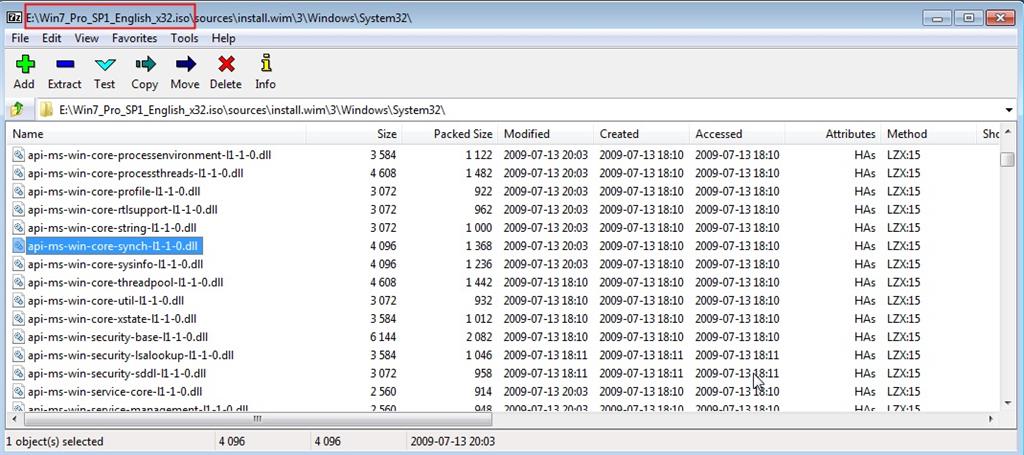Open the View menu
This screenshot has height=455, width=1024.
coord(86,39)
